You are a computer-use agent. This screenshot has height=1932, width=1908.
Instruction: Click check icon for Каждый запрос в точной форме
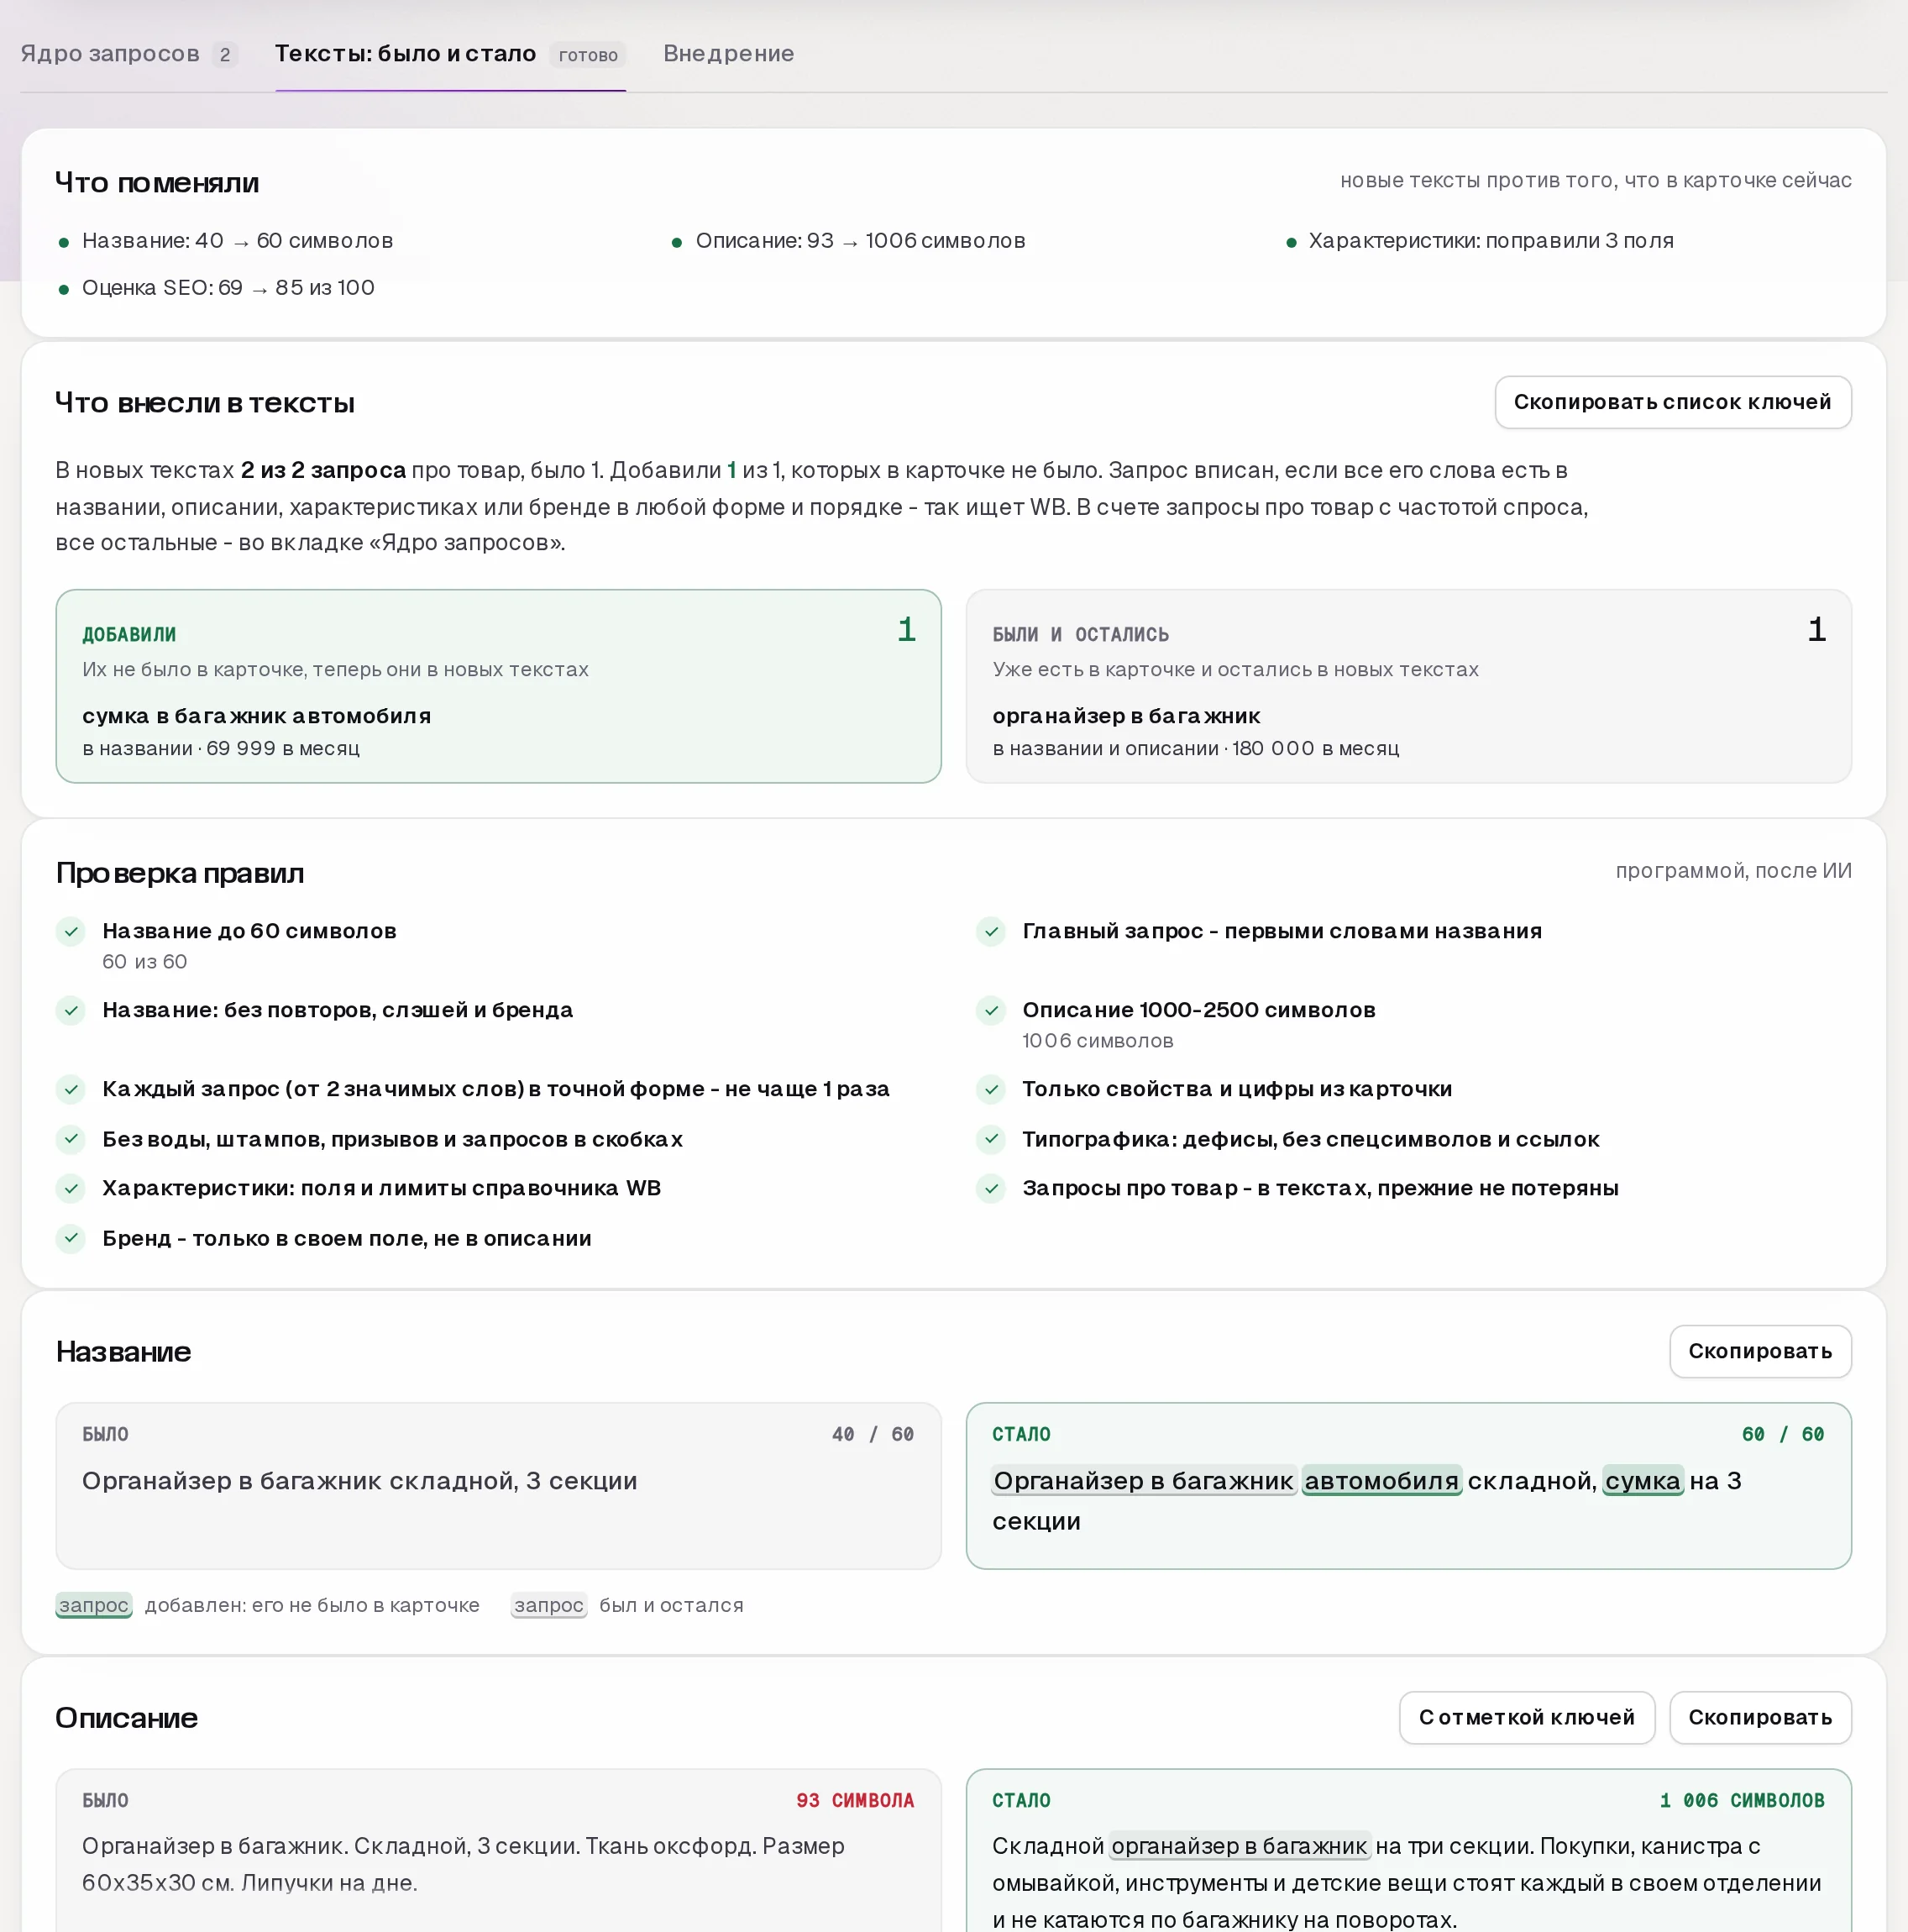pos(71,1089)
